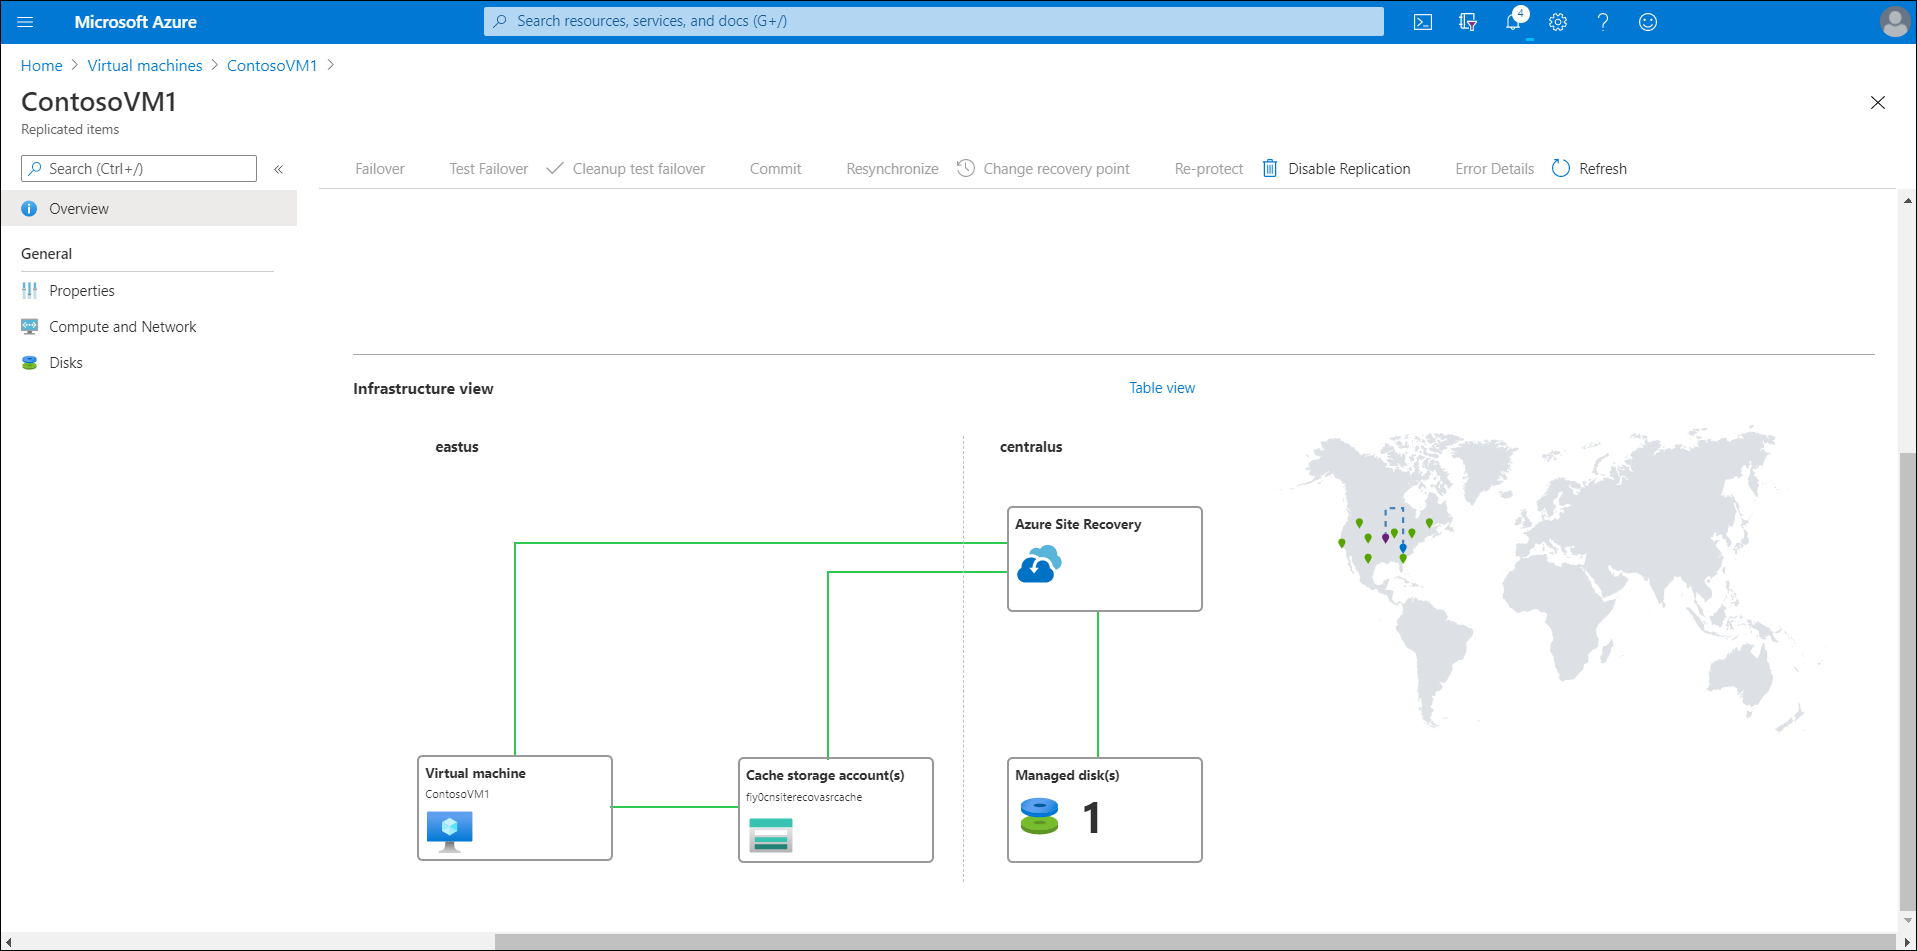The width and height of the screenshot is (1917, 951).
Task: Click the horizontal scrollbar left arrow
Action: (9, 942)
